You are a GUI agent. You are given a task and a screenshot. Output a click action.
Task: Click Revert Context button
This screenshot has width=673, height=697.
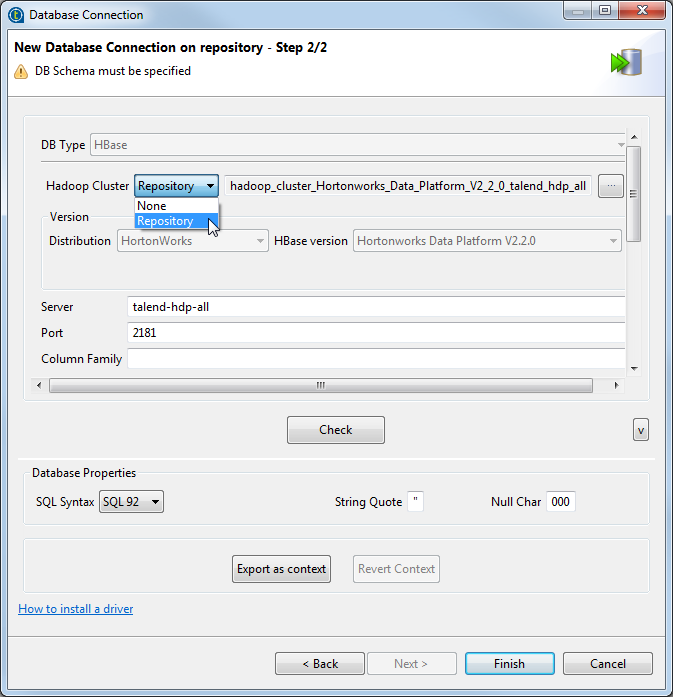pyautogui.click(x=397, y=569)
